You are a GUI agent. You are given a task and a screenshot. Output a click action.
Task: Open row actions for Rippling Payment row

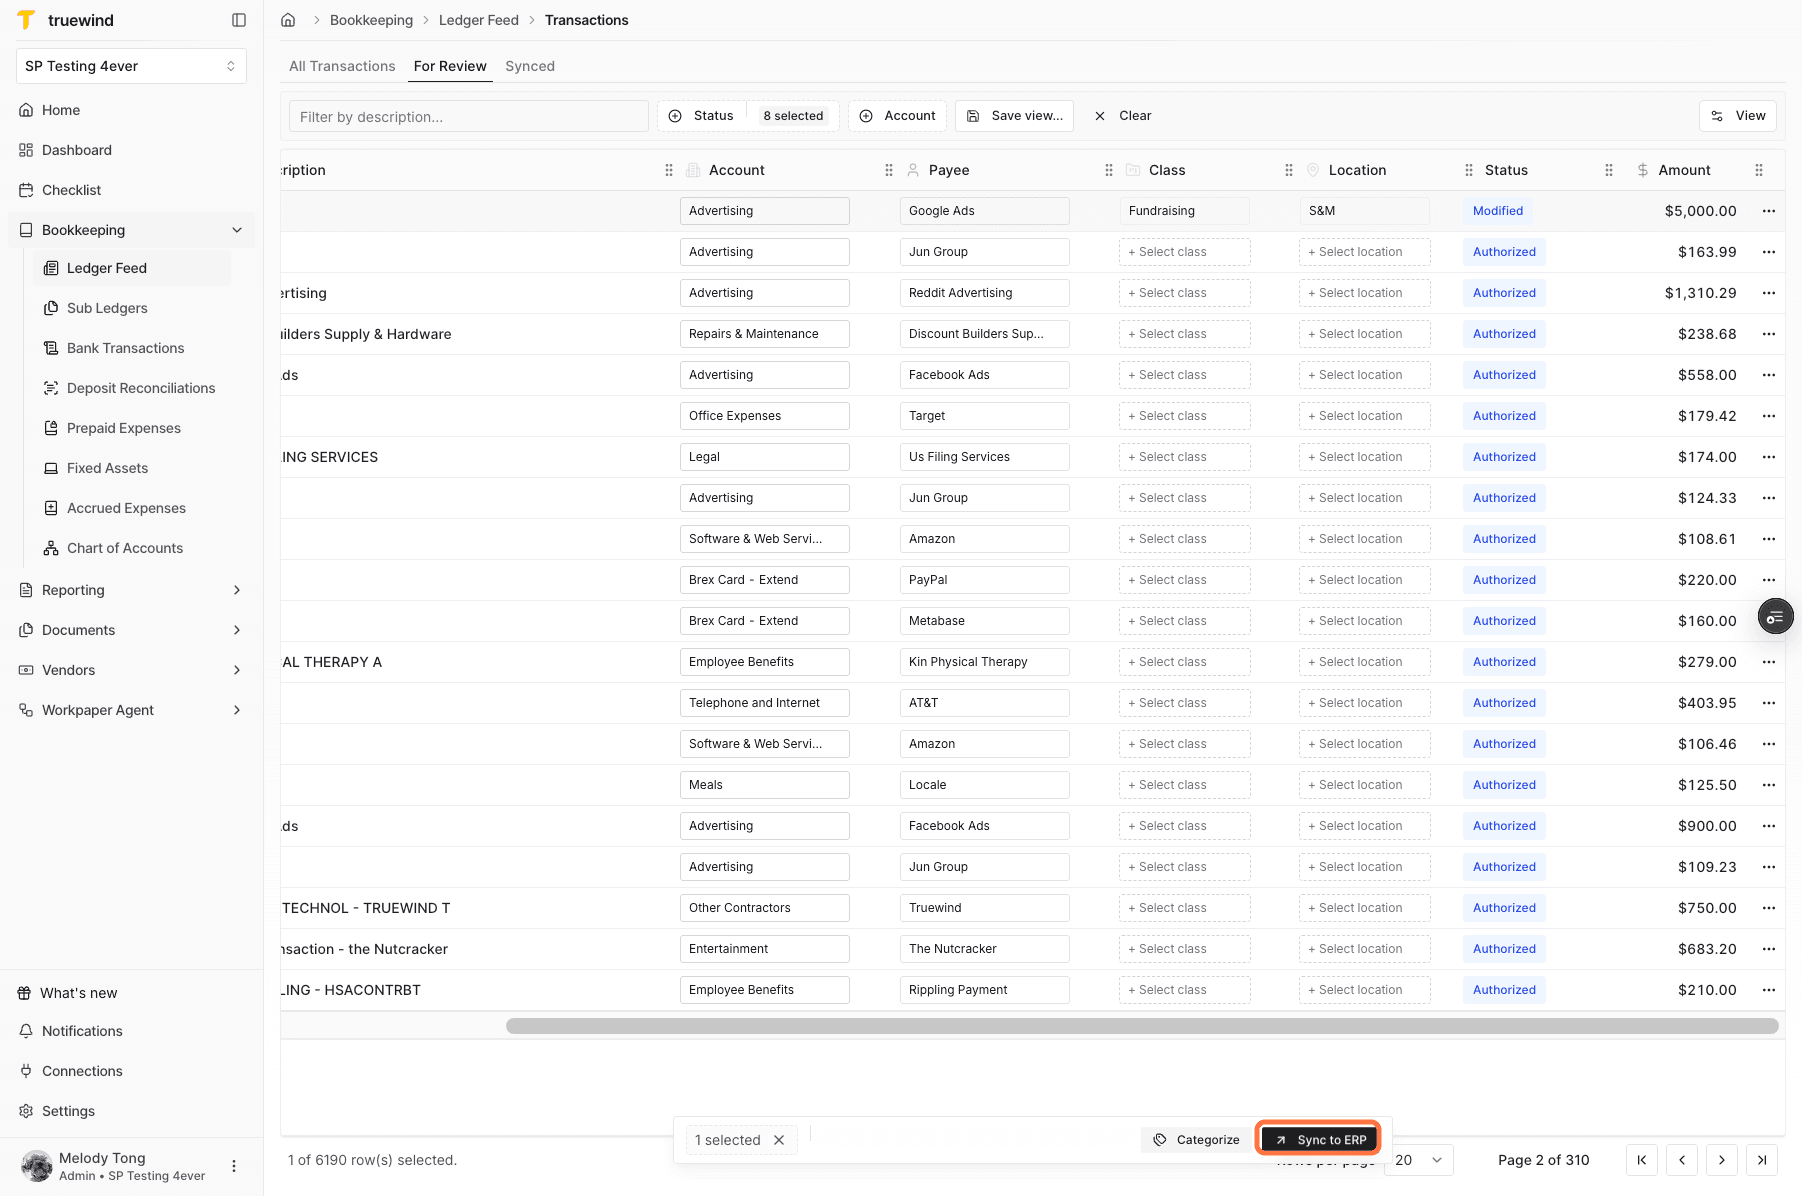(1769, 990)
